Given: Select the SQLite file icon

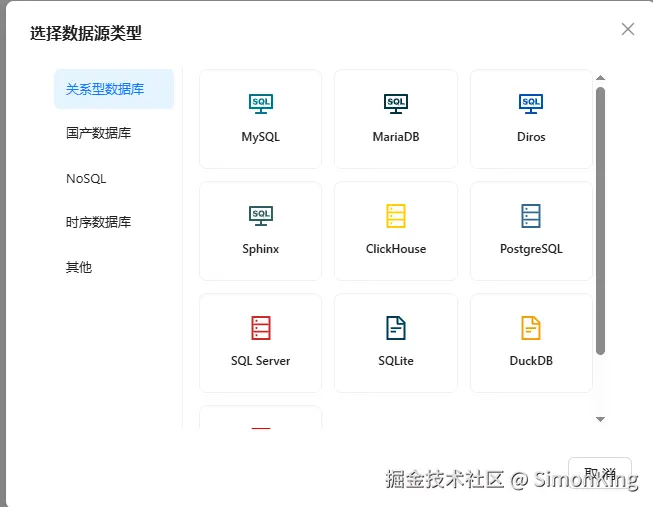Looking at the screenshot, I should [396, 328].
